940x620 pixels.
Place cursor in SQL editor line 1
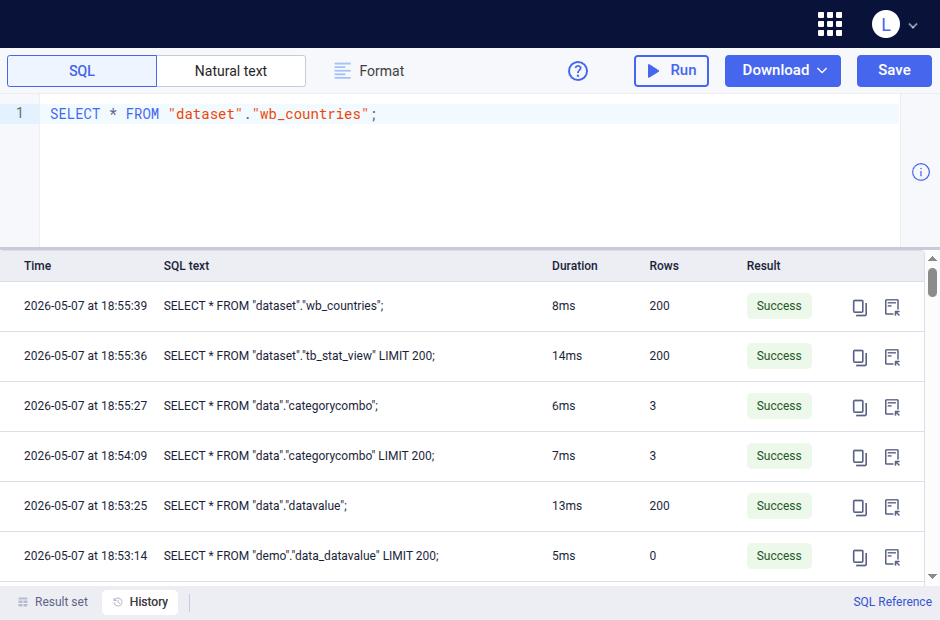tap(469, 114)
